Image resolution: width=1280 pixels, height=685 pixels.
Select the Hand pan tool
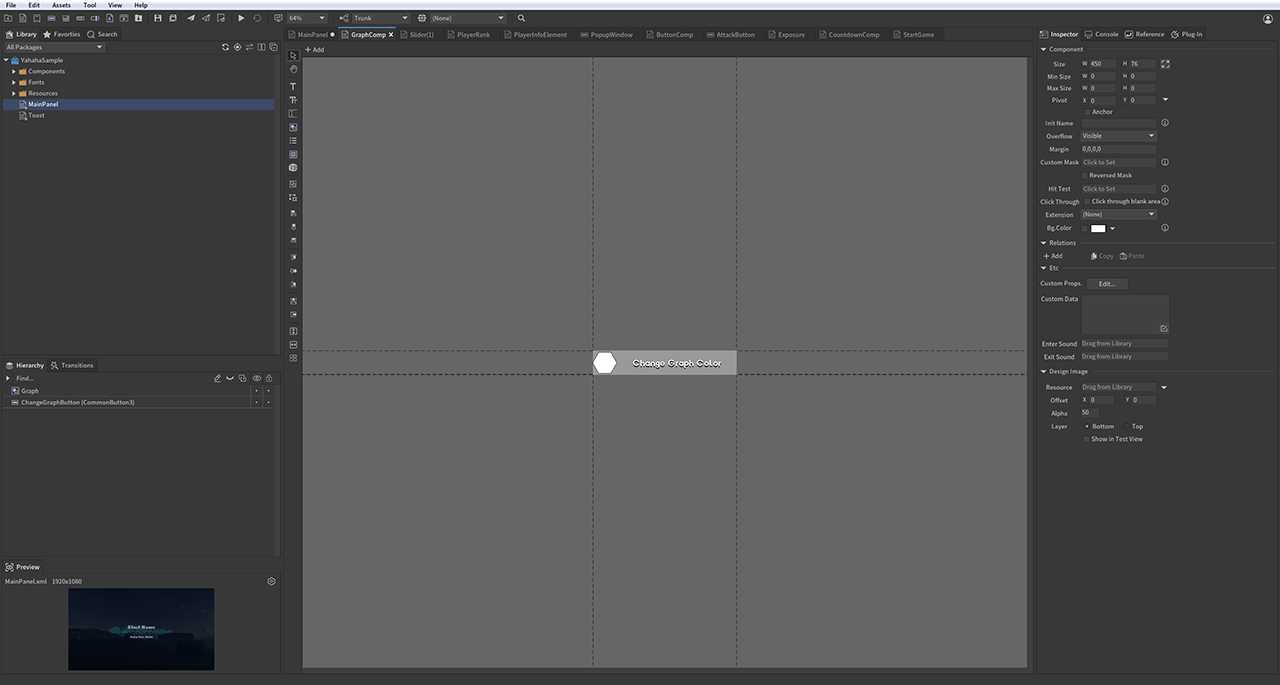[293, 70]
